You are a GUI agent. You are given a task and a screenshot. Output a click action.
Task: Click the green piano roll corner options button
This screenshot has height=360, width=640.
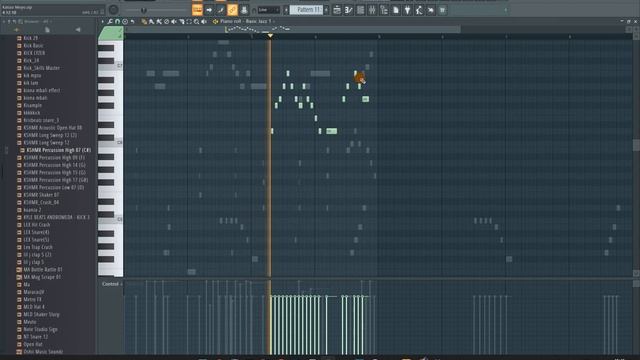click(x=111, y=33)
